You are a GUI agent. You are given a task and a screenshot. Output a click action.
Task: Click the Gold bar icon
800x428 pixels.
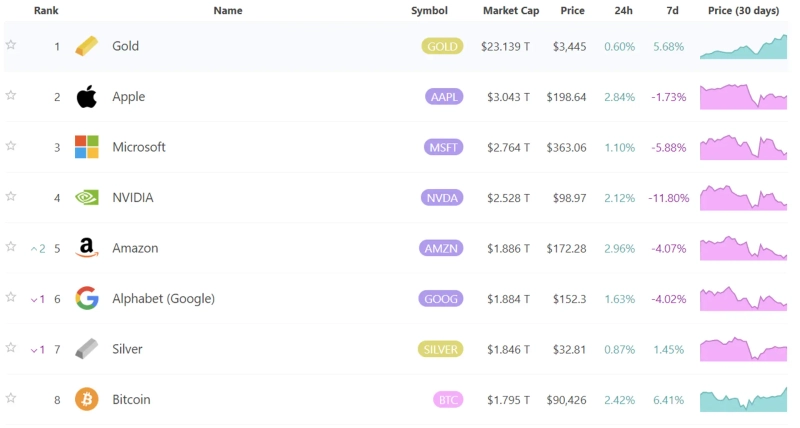tap(87, 46)
